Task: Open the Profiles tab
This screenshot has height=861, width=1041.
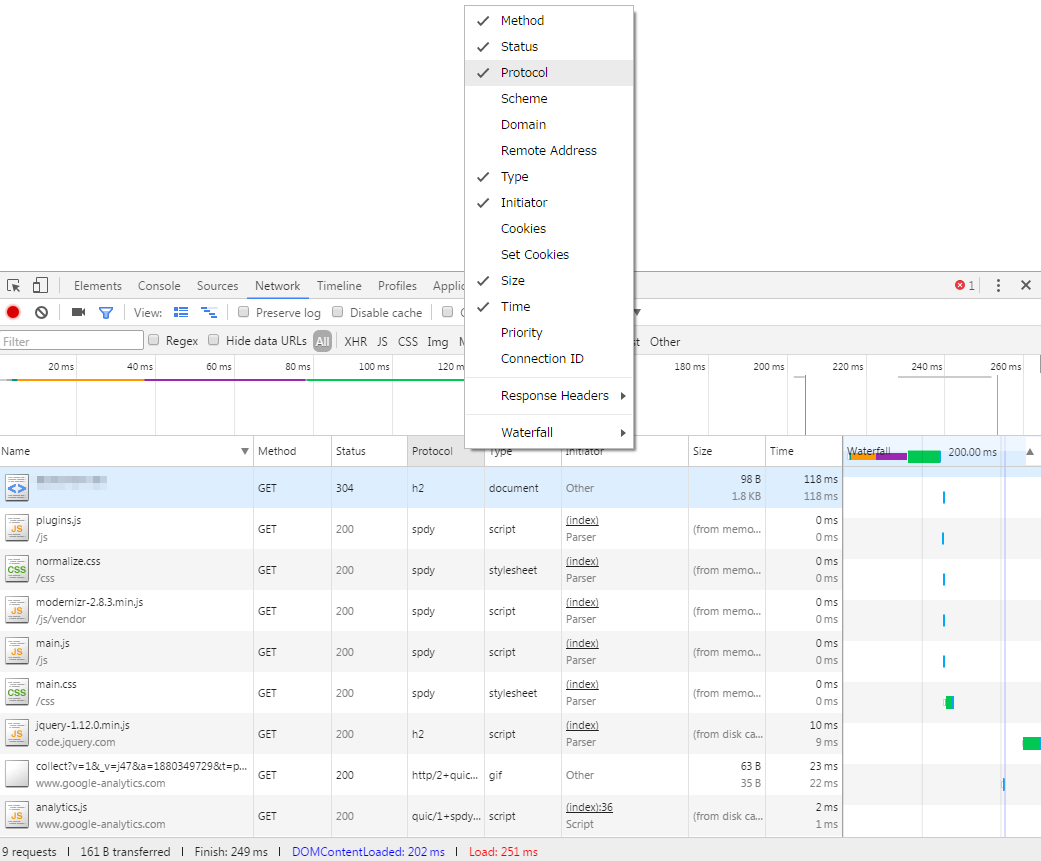Action: click(x=397, y=285)
